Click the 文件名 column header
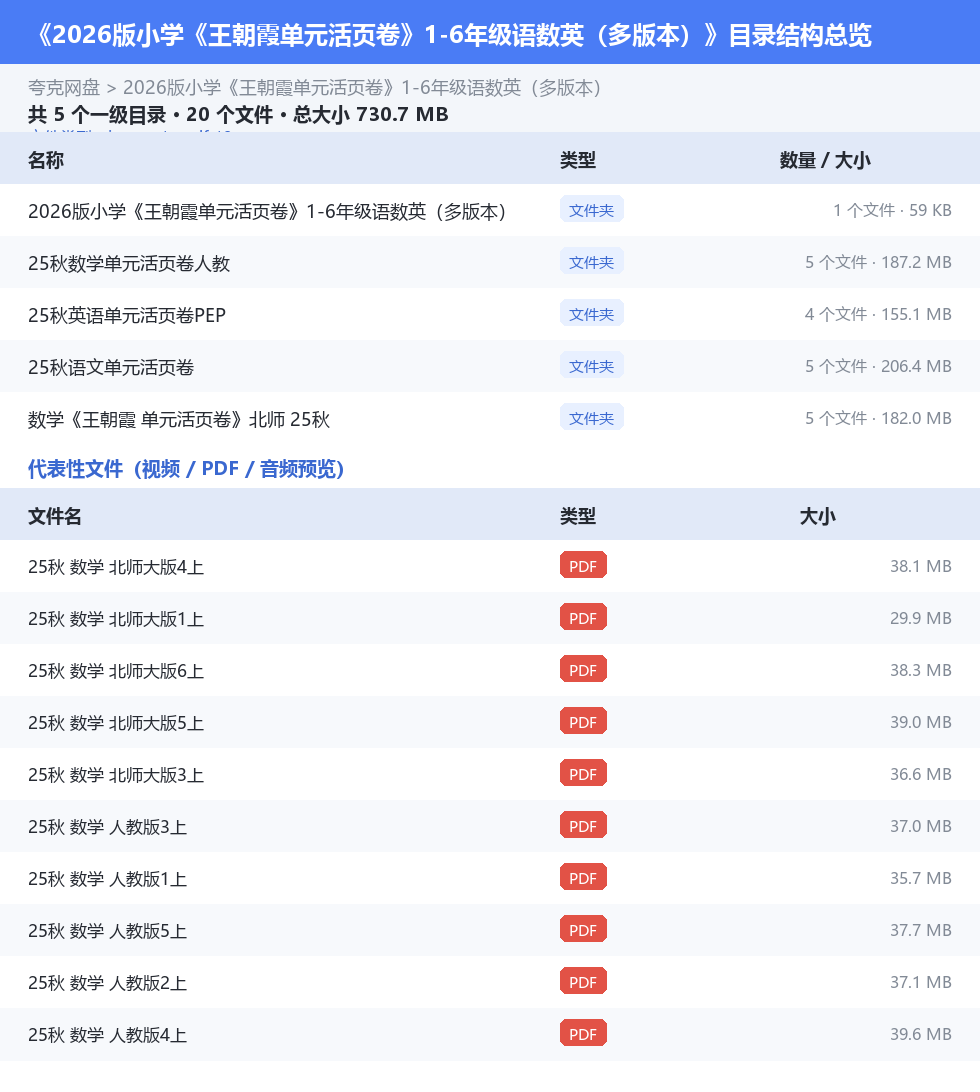980x1092 pixels. click(x=55, y=516)
